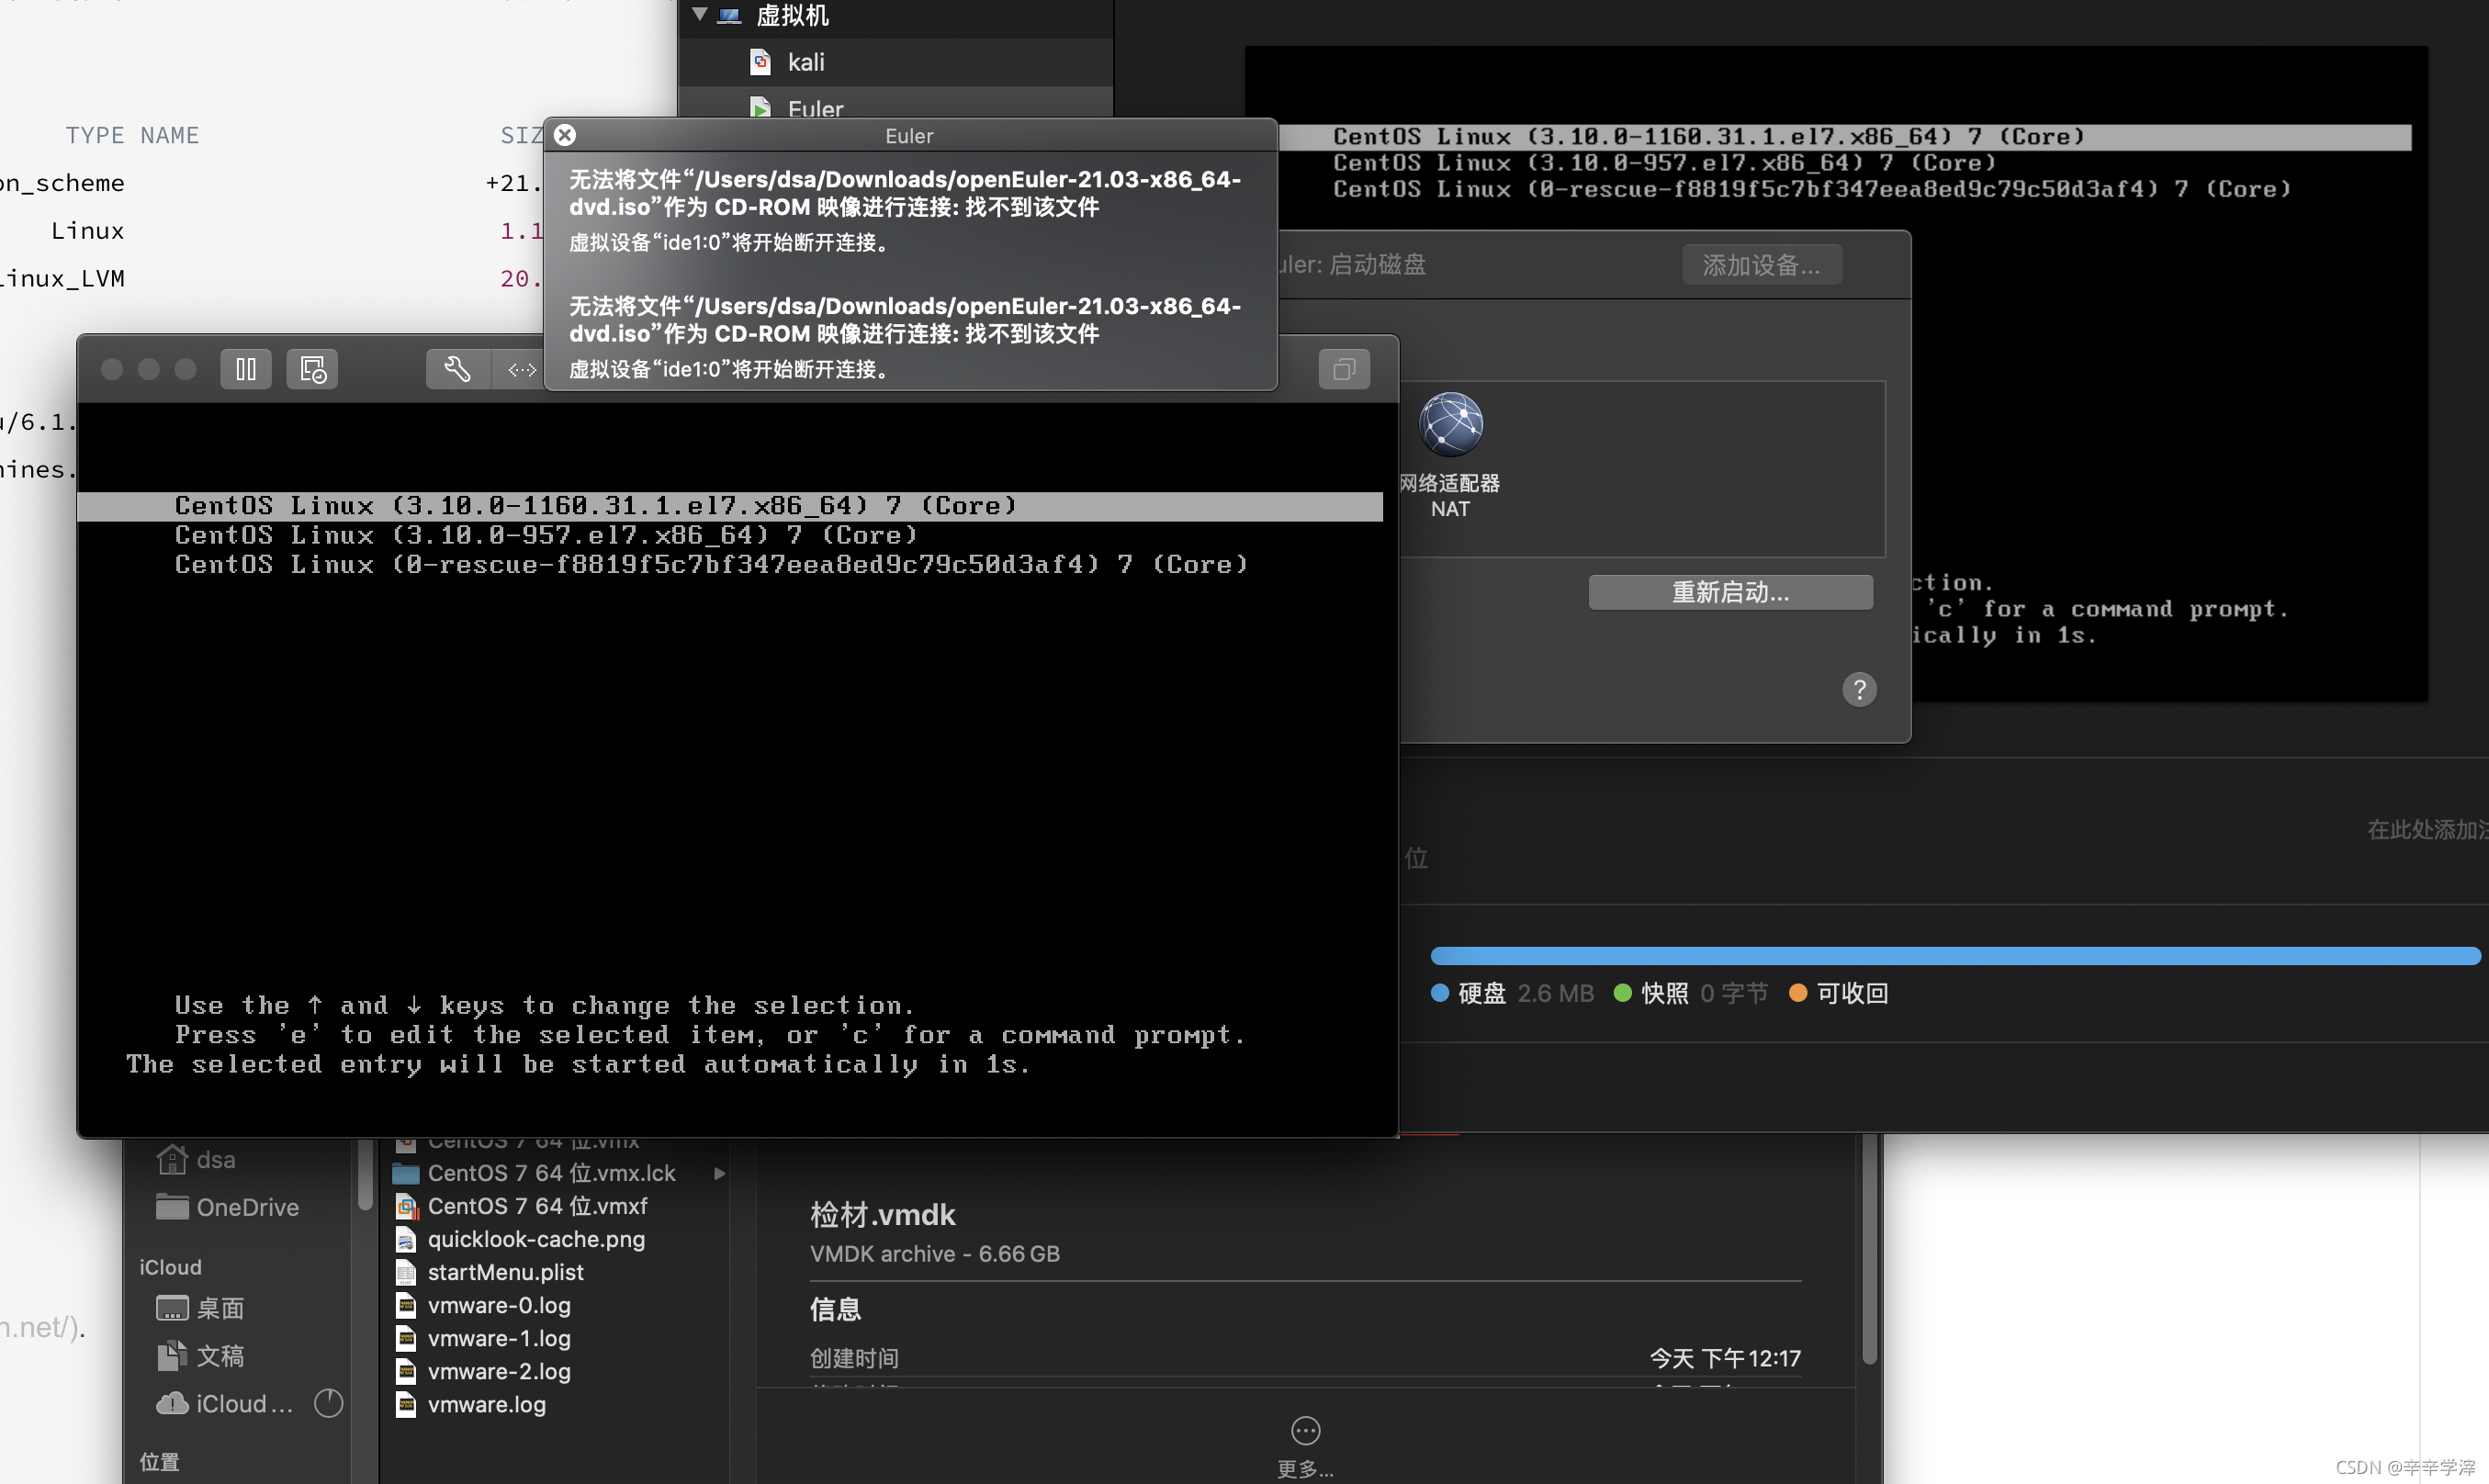
Task: Click the 网络适配器 NAT globe icon
Action: (x=1450, y=425)
